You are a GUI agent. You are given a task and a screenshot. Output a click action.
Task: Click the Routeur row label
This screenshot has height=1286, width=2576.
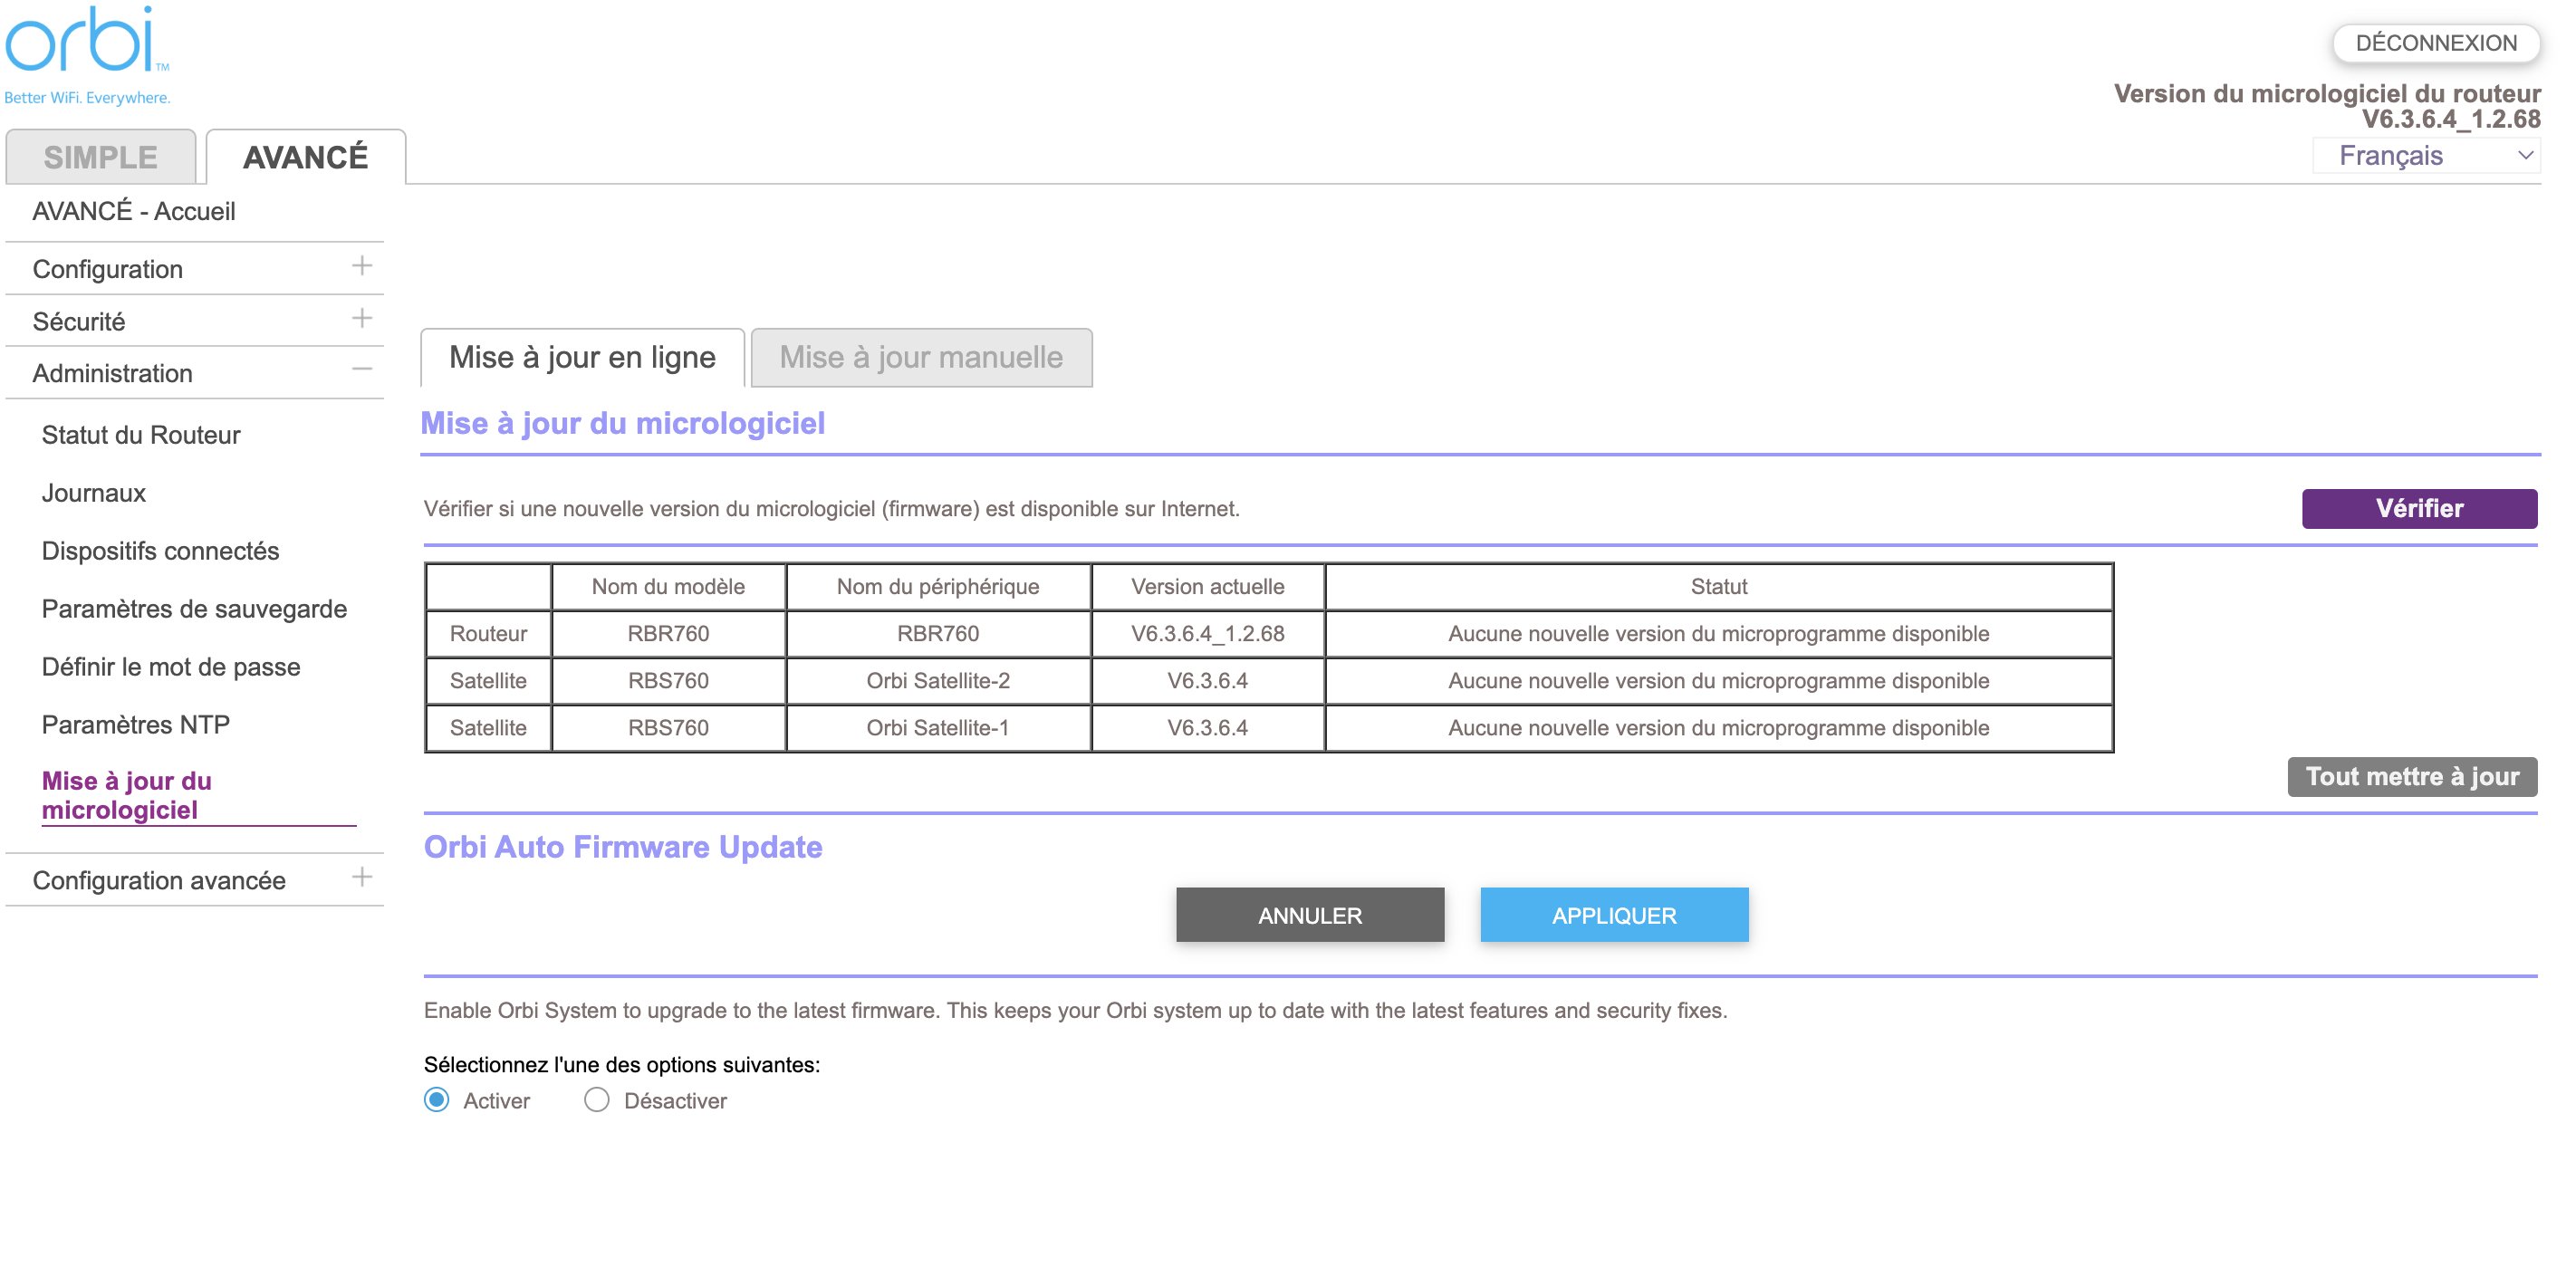488,634
